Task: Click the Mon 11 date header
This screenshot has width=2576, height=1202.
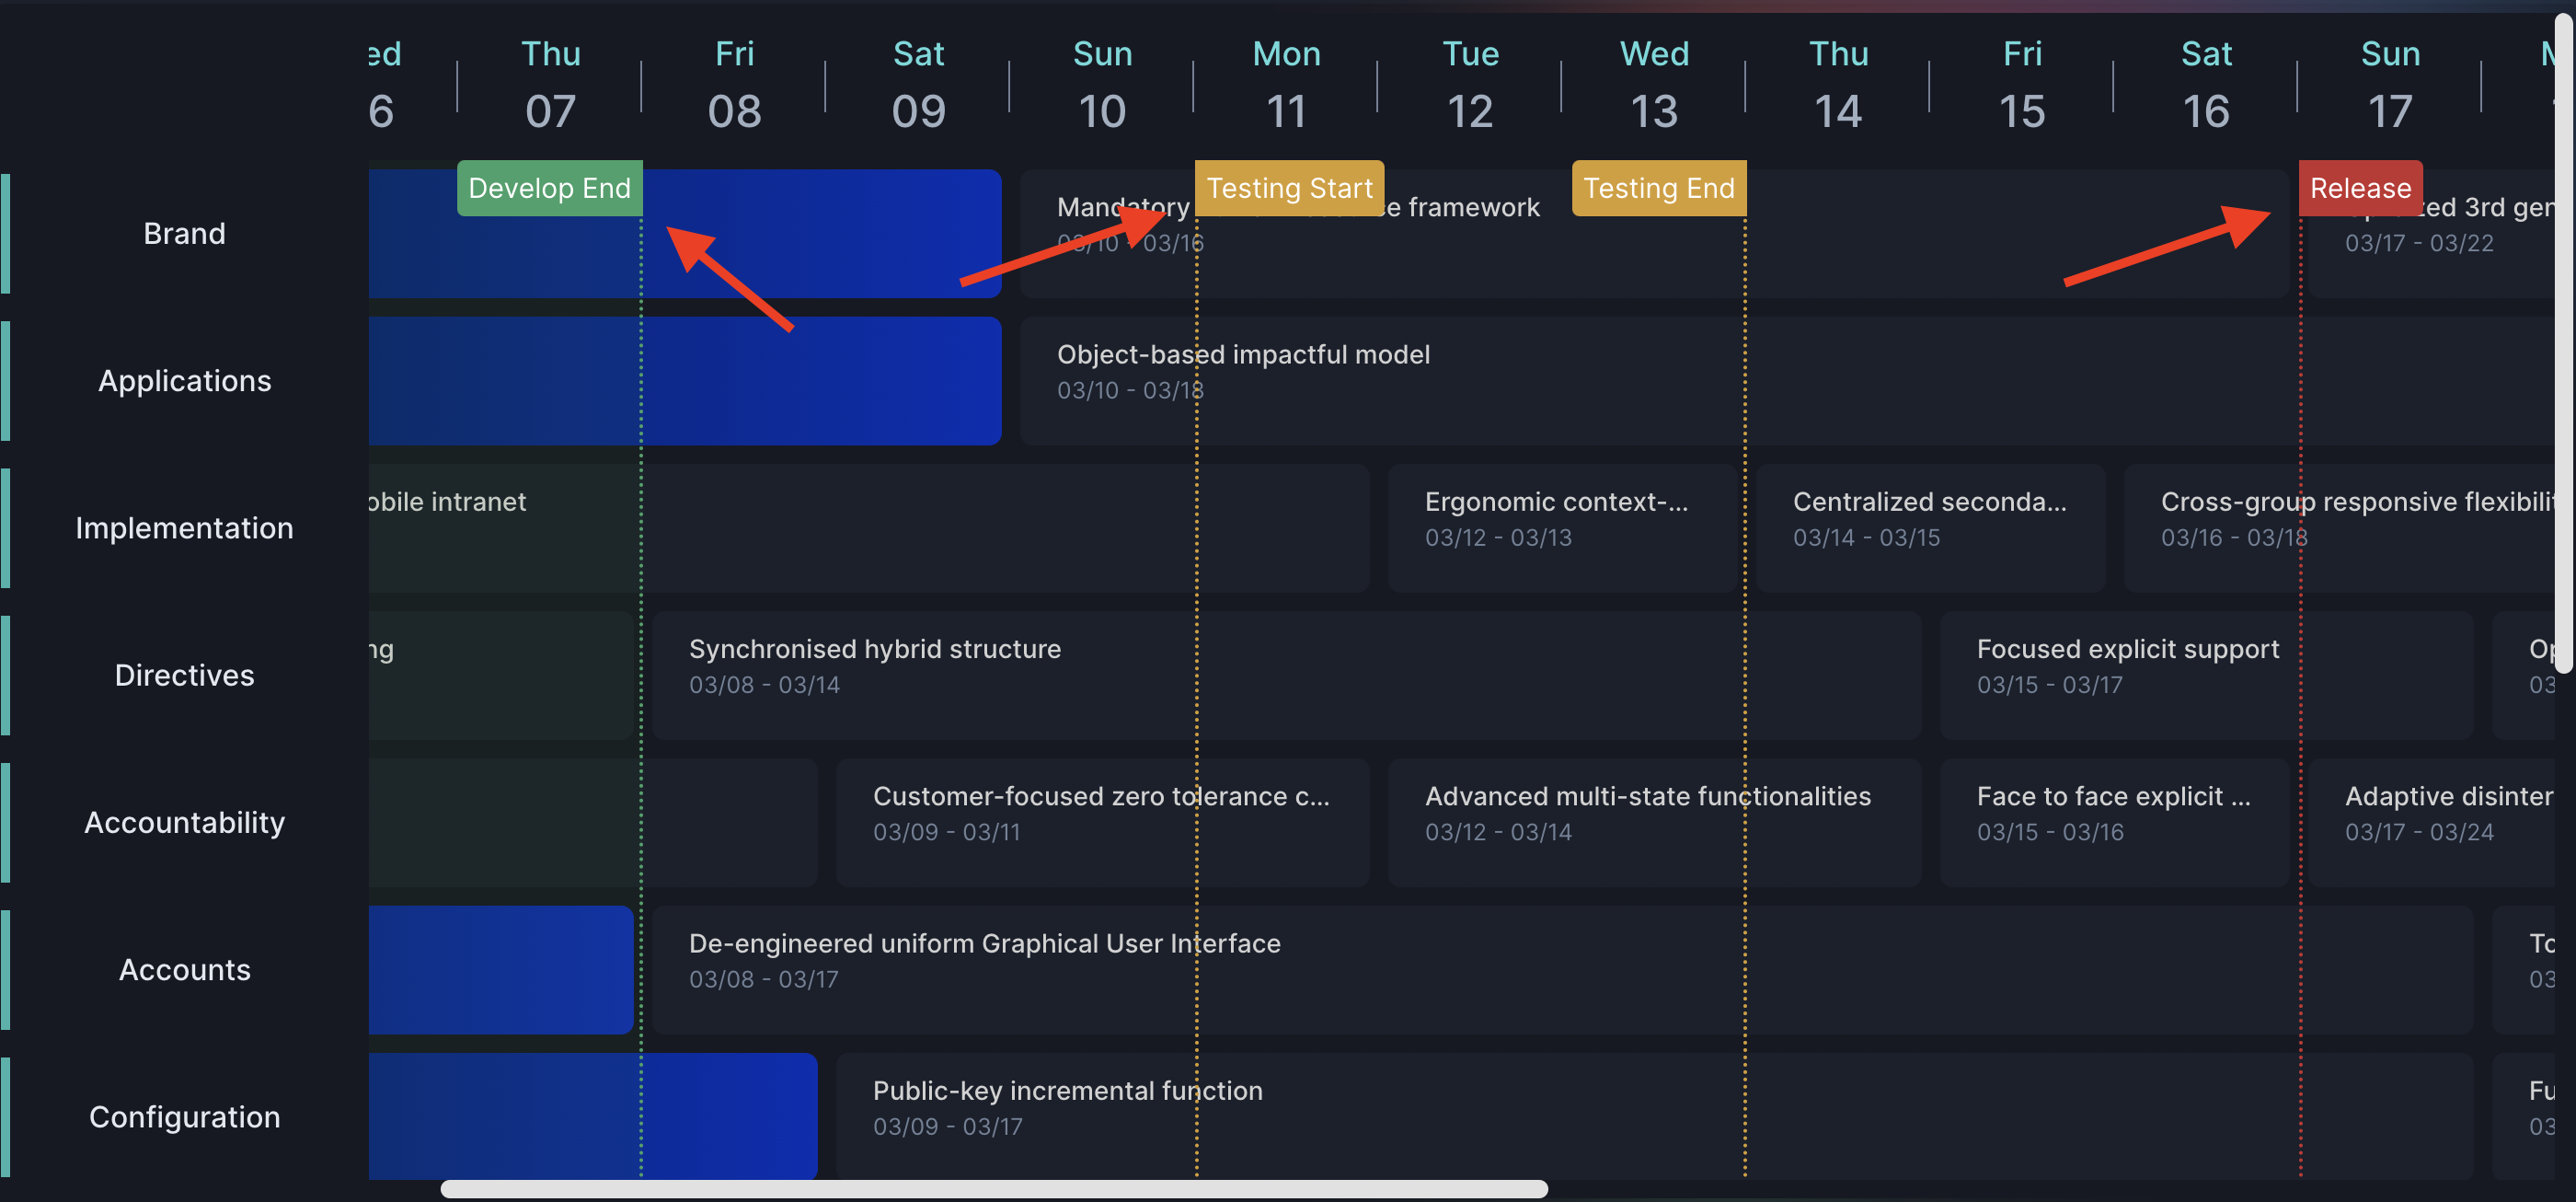Action: point(1285,82)
